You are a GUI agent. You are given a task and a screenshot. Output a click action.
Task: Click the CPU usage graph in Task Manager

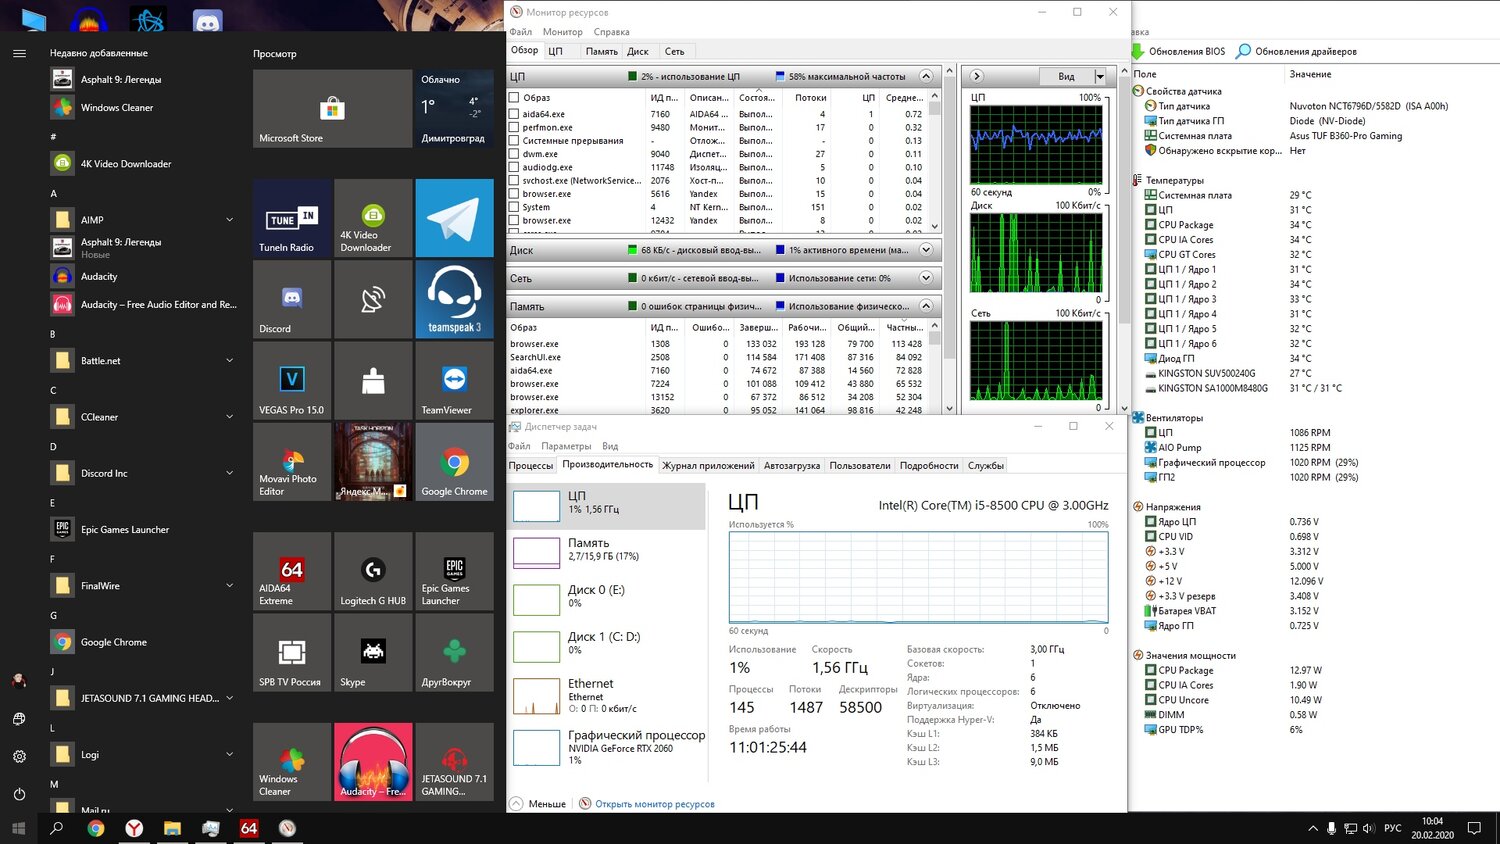click(918, 578)
